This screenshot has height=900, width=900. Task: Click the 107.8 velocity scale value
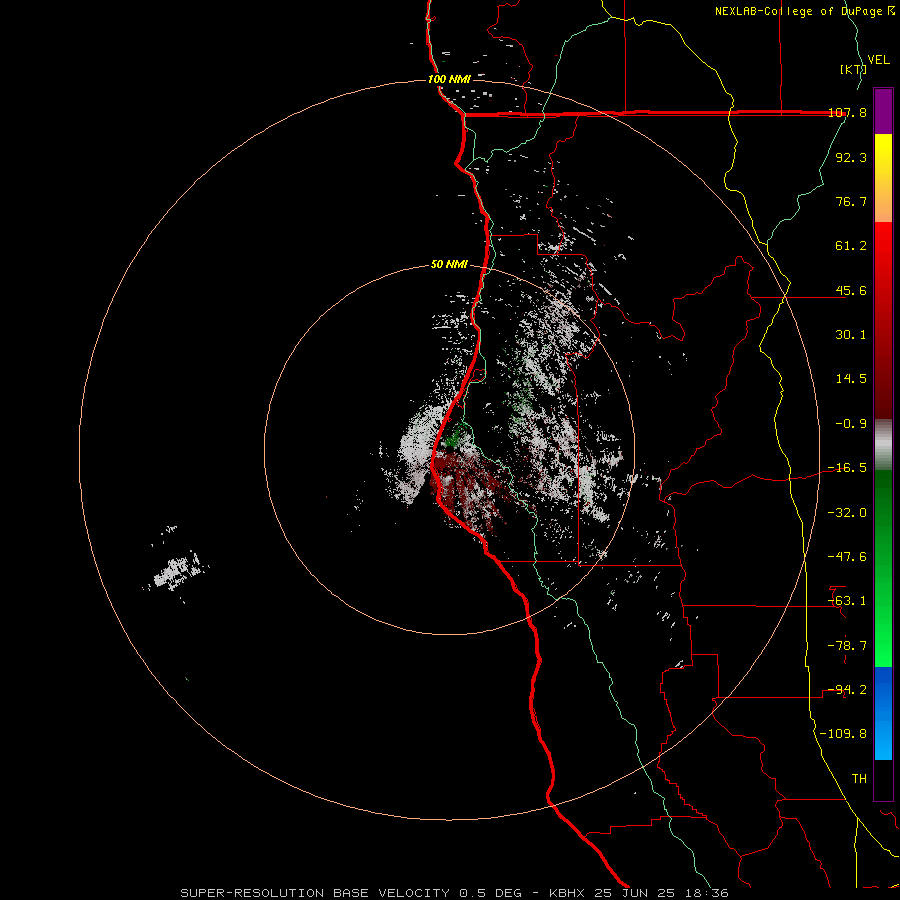coord(847,112)
